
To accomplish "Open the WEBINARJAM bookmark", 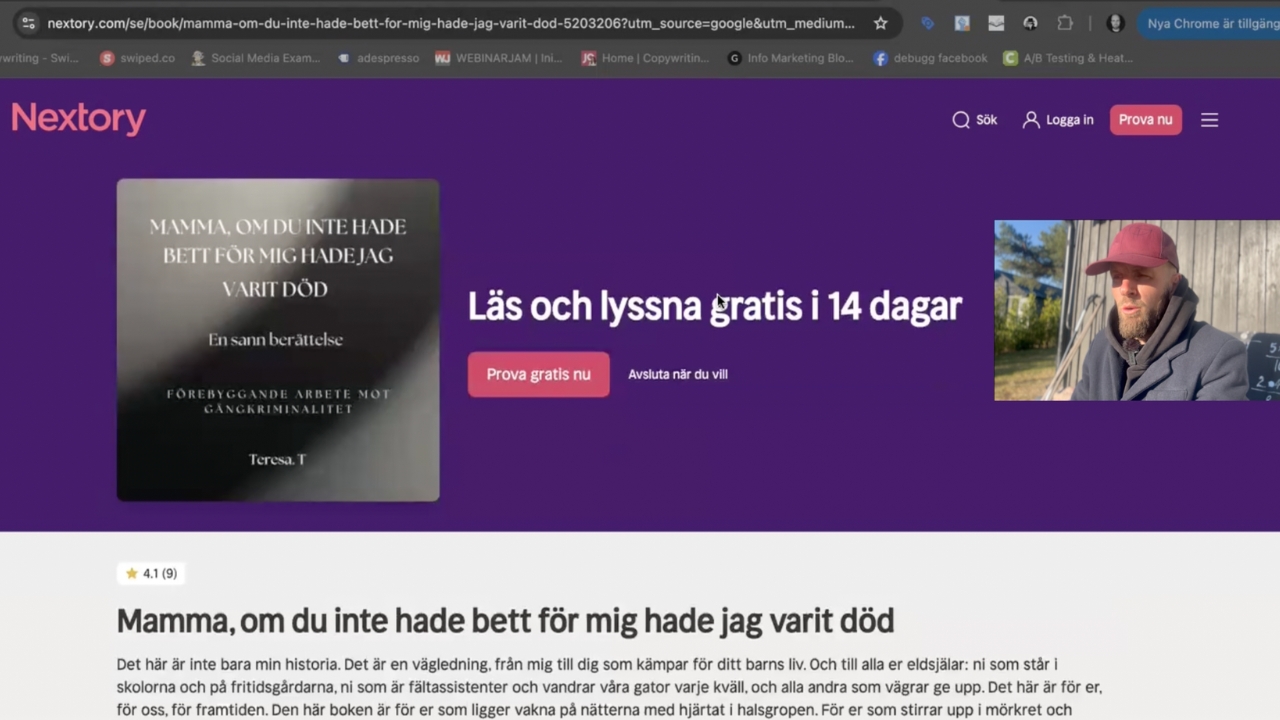I will point(499,58).
